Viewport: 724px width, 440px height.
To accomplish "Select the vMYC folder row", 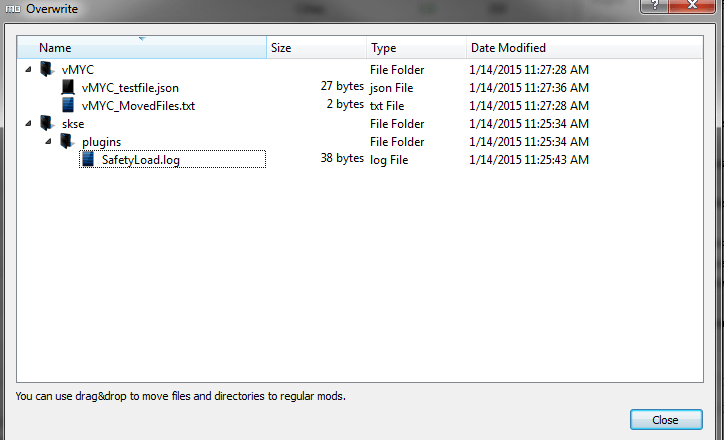I will 360,69.
